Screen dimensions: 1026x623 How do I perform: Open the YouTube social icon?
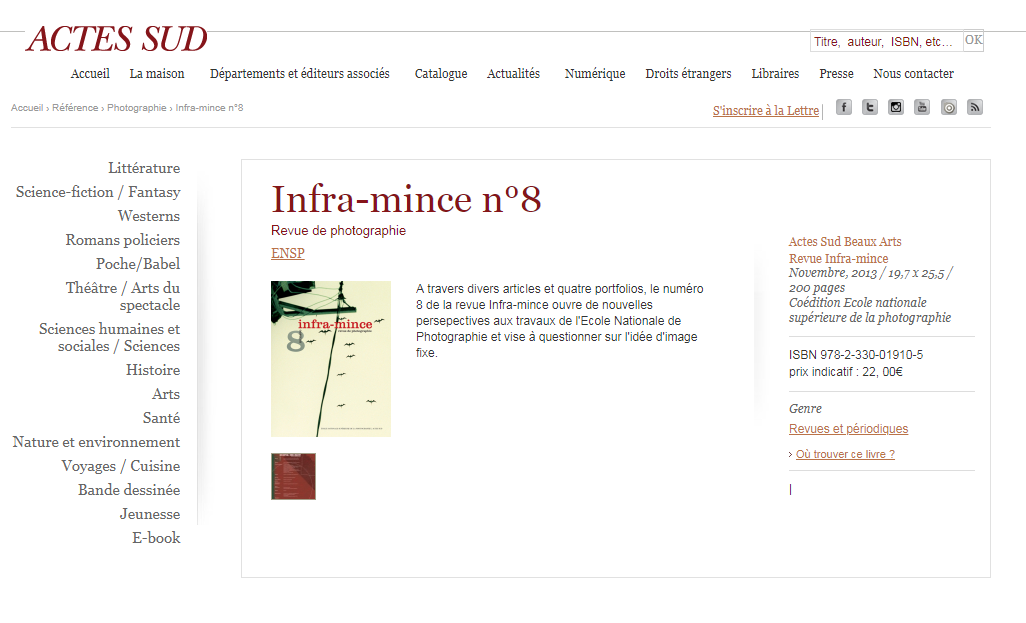point(922,107)
